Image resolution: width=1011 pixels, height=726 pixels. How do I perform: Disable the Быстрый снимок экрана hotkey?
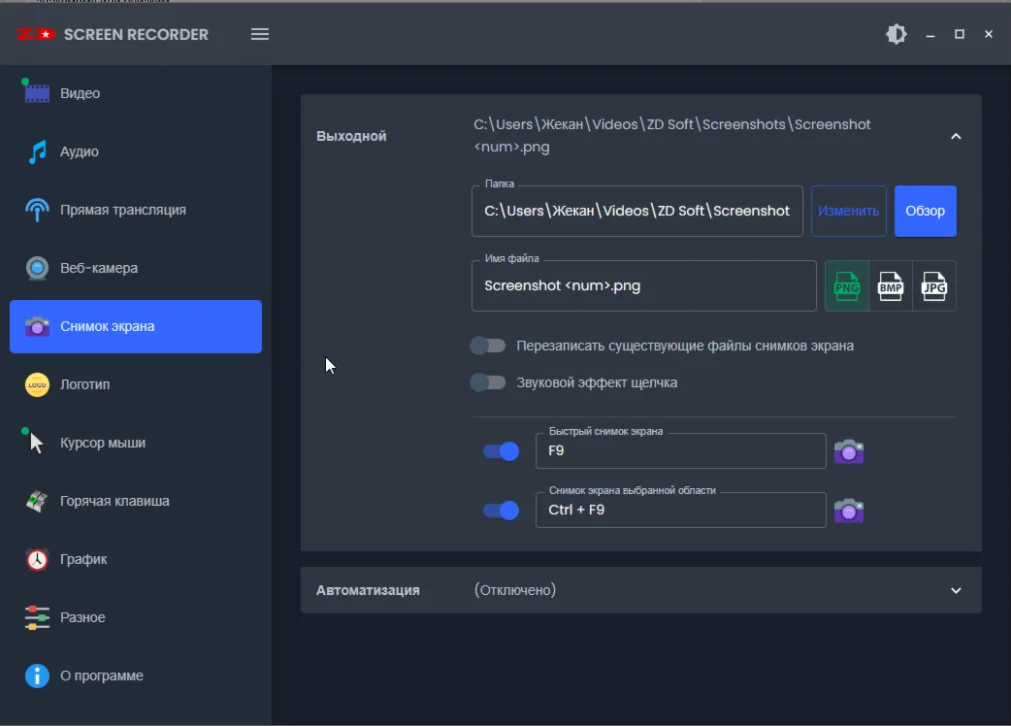point(501,451)
